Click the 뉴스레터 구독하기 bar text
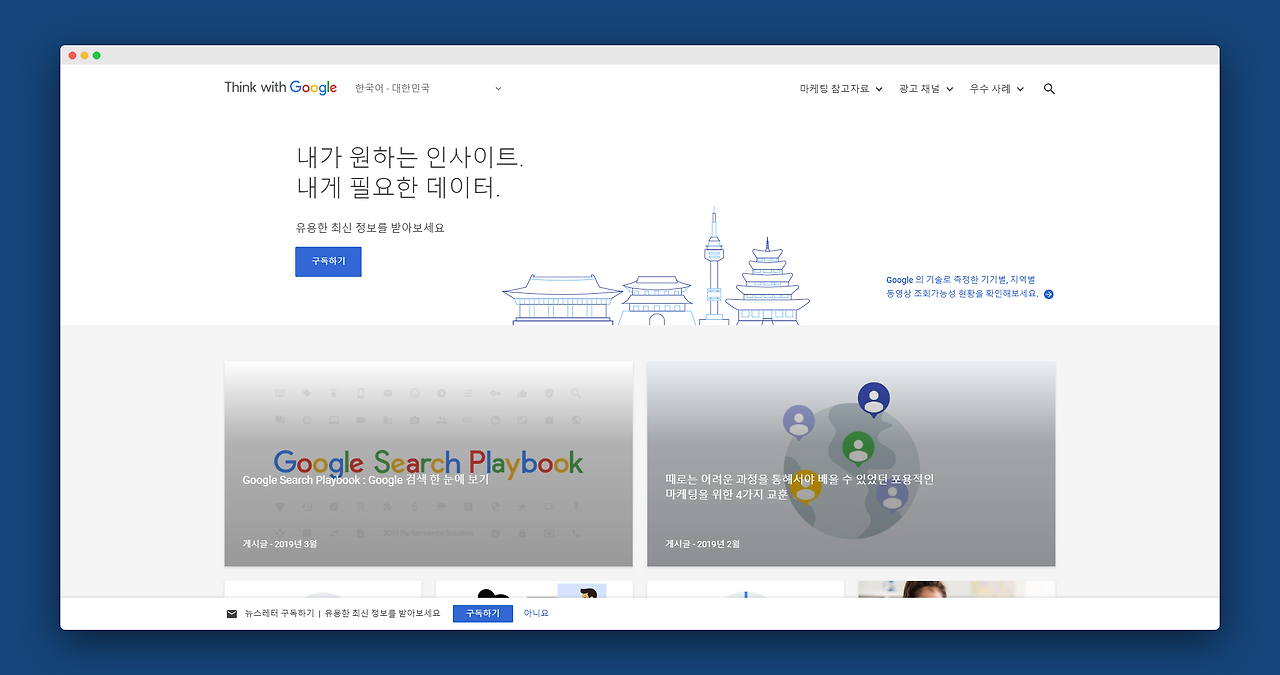This screenshot has height=675, width=1280. [x=279, y=613]
